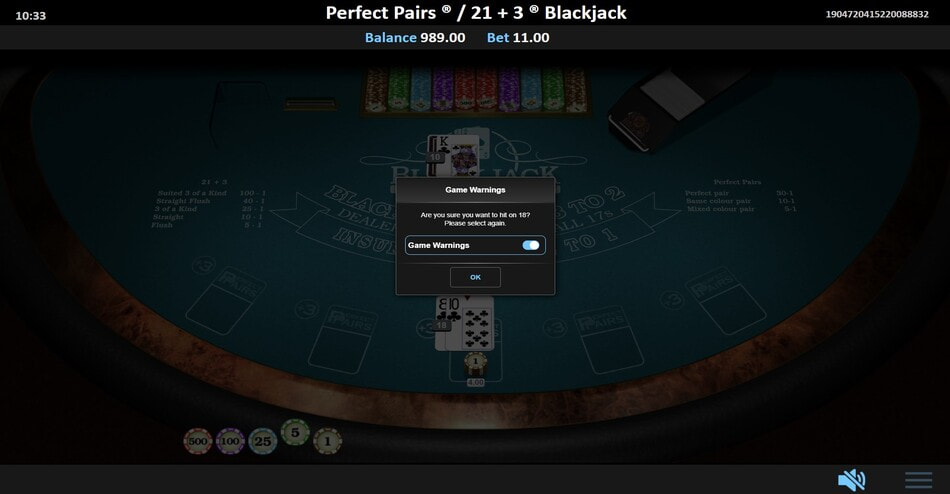
Task: Turn off the Game Warnings switch
Action: (x=531, y=245)
